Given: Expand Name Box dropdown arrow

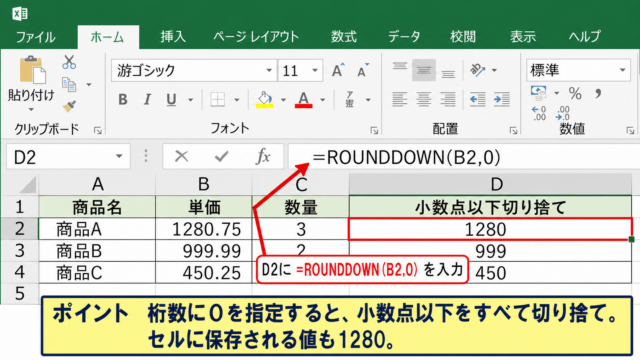Looking at the screenshot, I should point(119,156).
